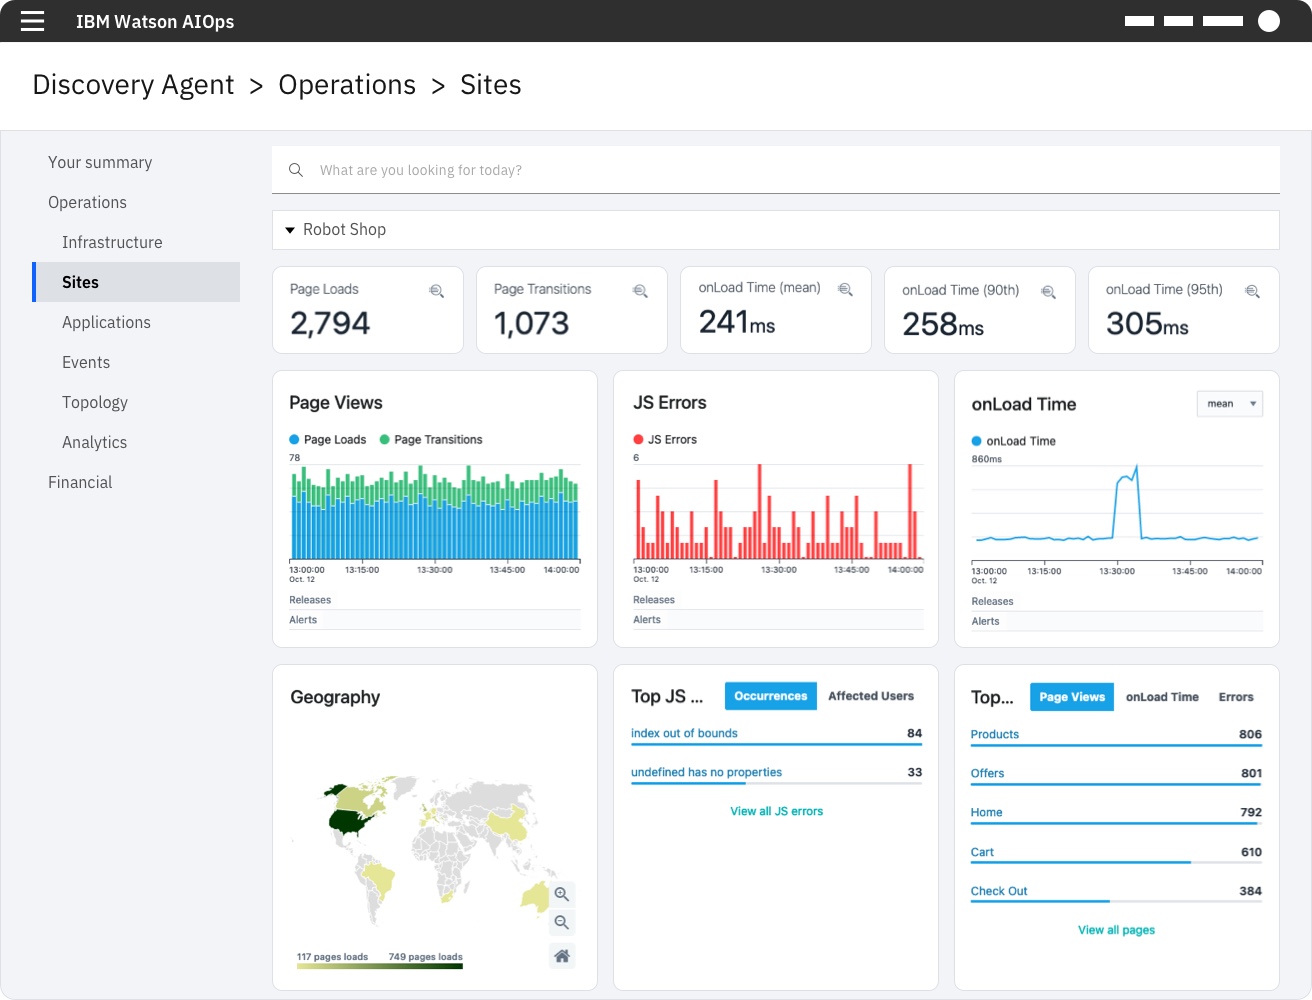Toggle Page Loads series in Page Views legend

[327, 440]
